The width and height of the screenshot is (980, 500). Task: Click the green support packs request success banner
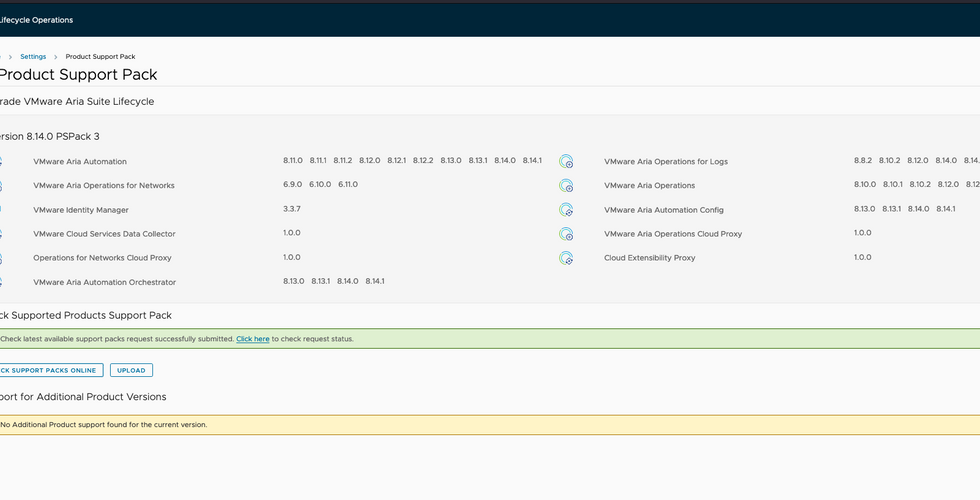[x=490, y=339]
